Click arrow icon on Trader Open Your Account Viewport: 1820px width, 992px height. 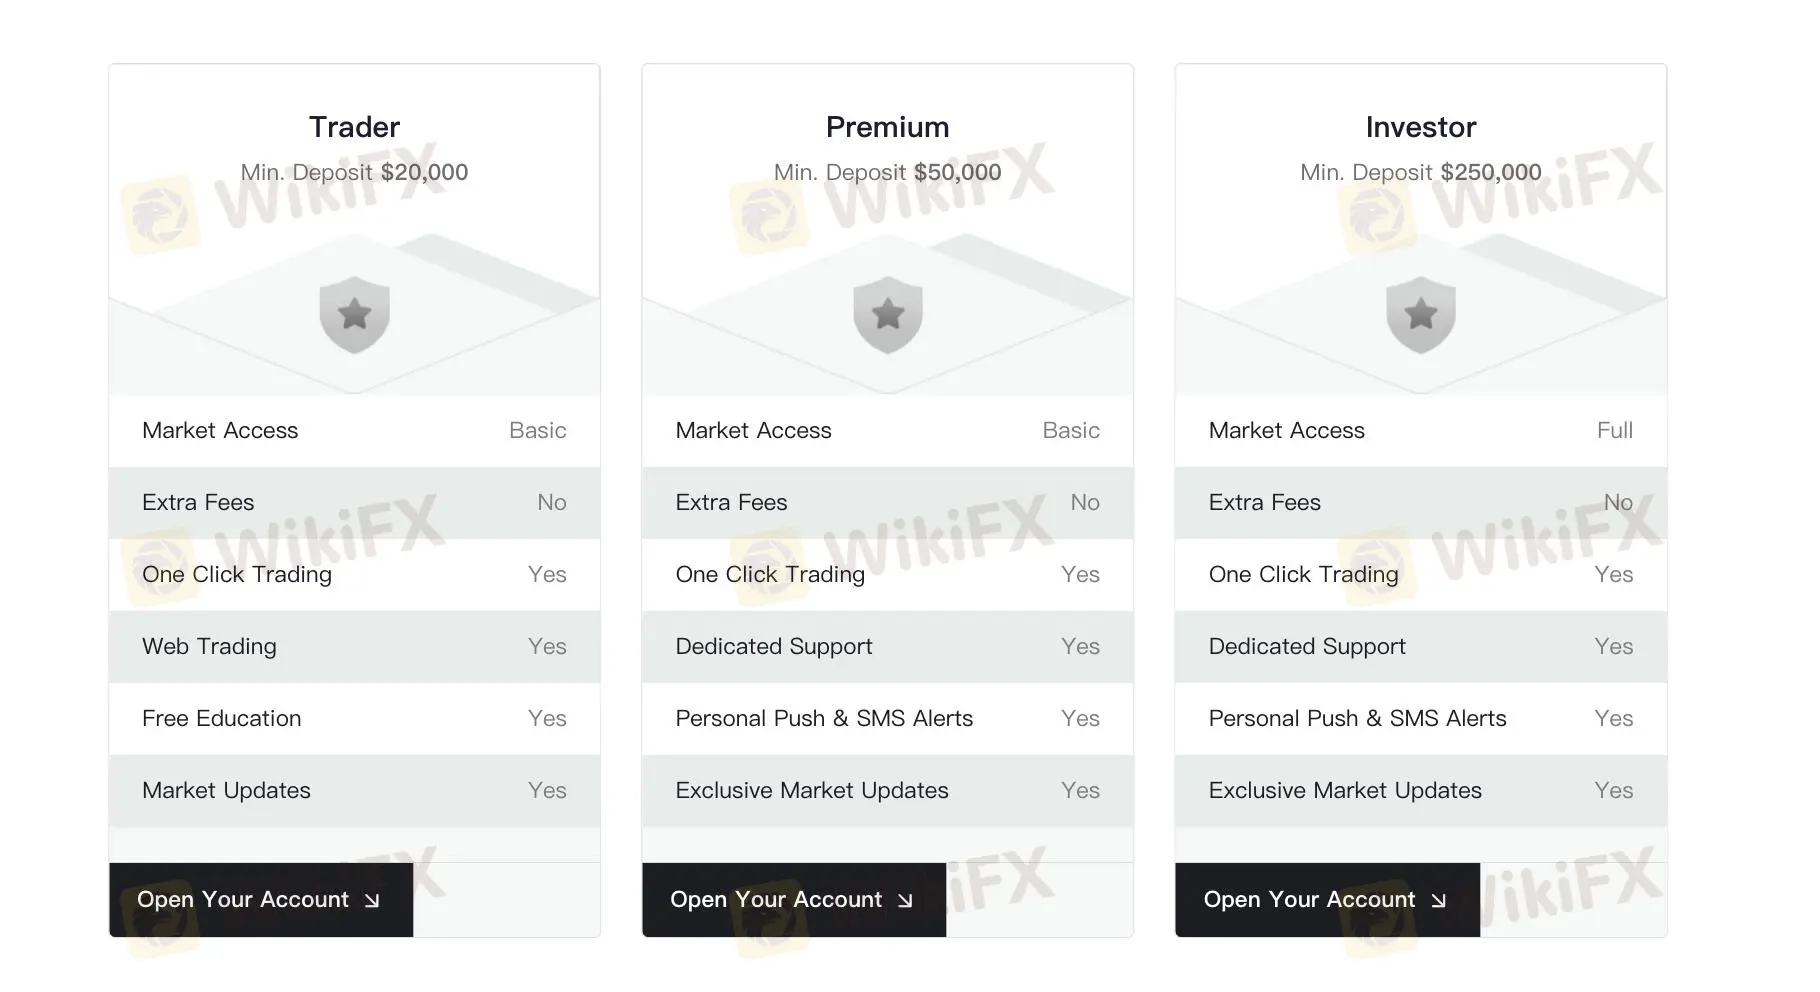pyautogui.click(x=372, y=901)
